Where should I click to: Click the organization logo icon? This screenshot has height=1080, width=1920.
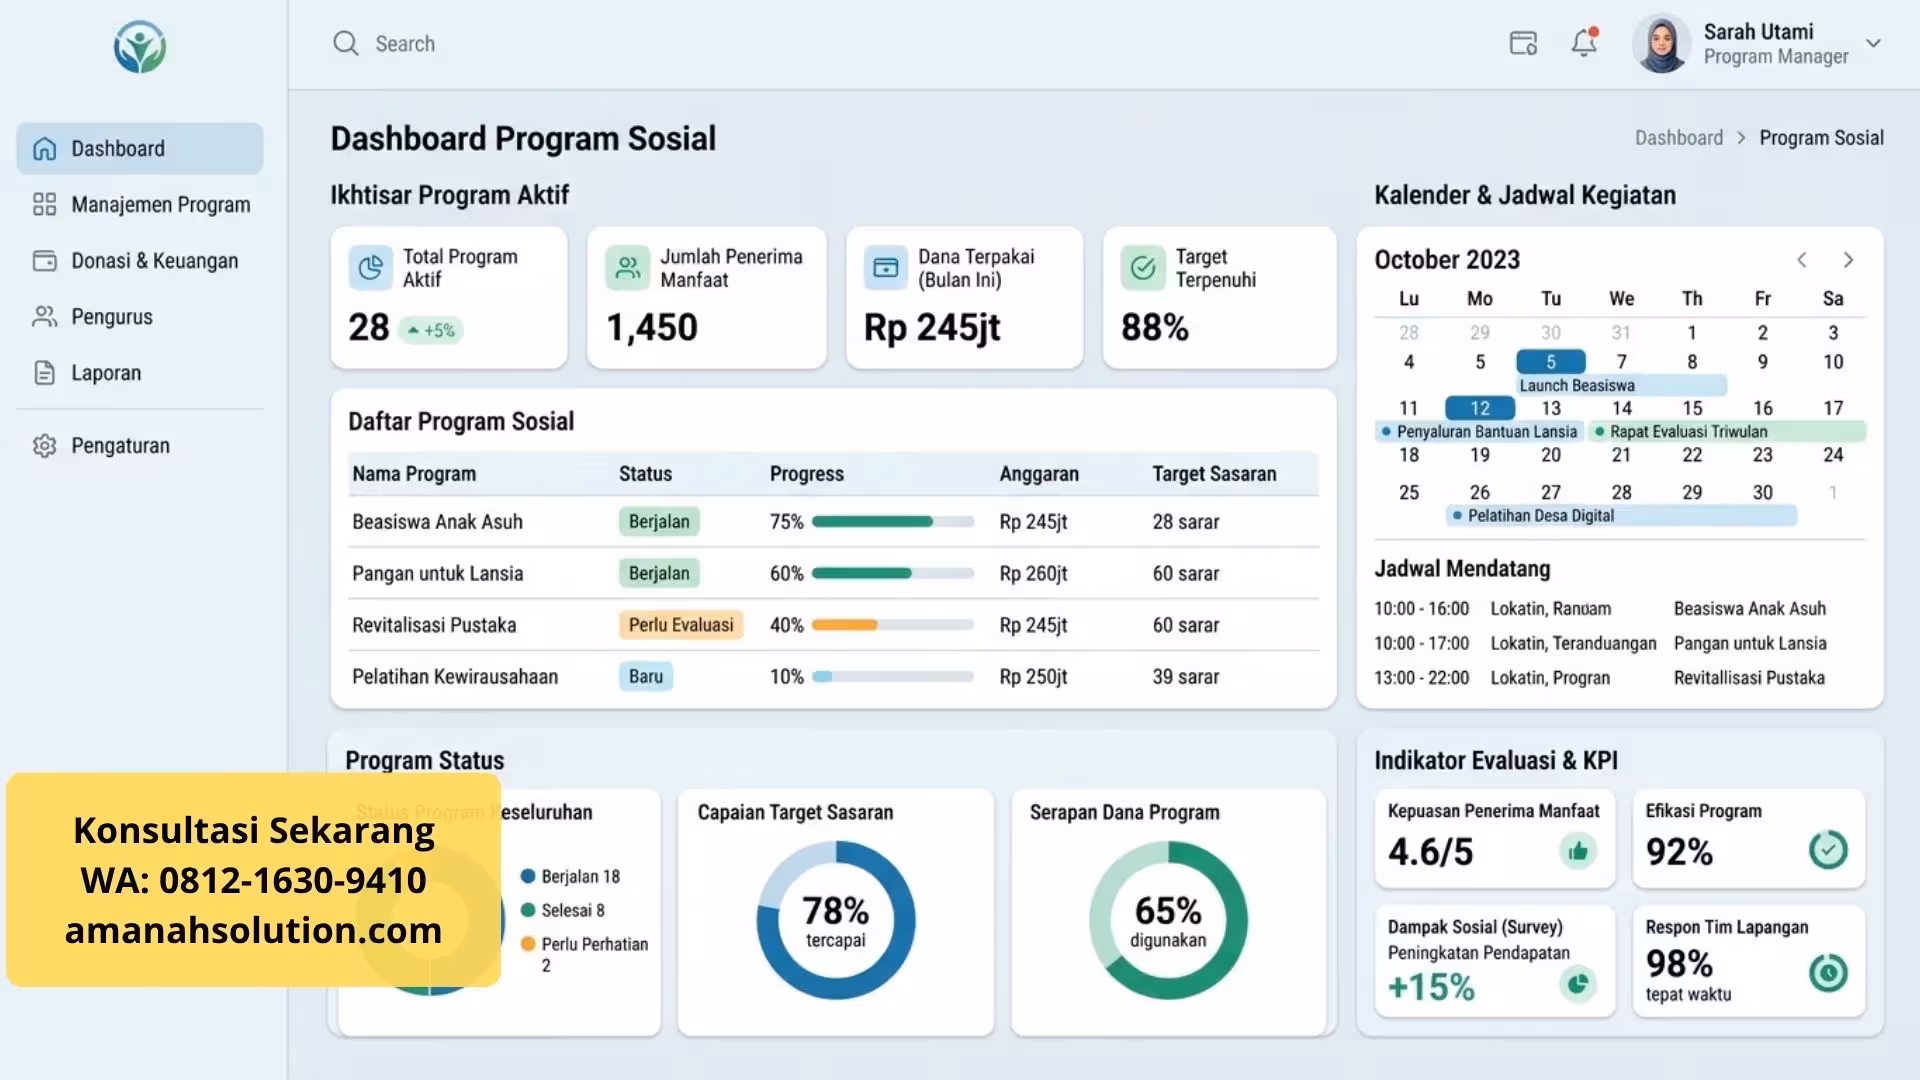coord(140,47)
